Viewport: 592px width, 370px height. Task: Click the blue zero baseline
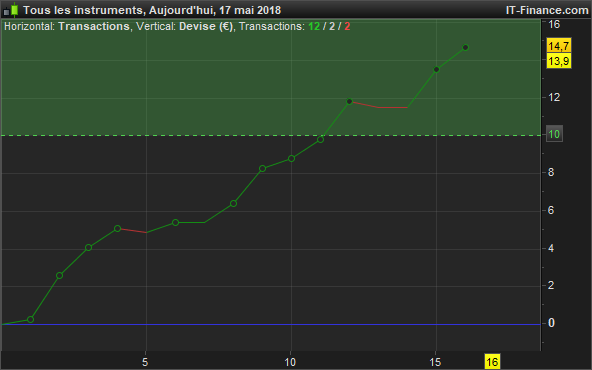tap(270, 324)
